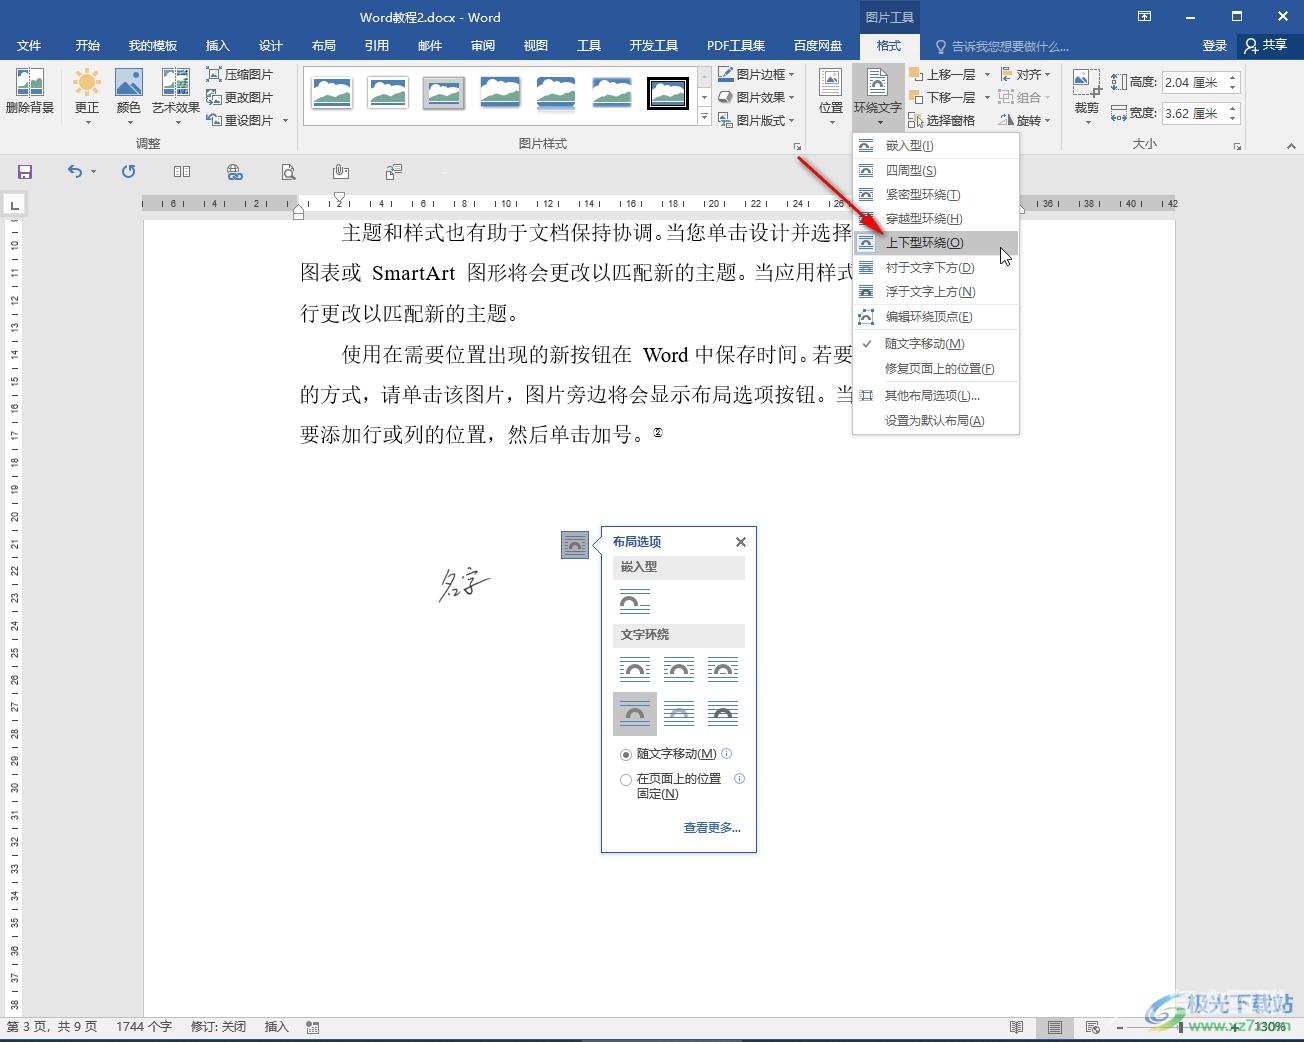The width and height of the screenshot is (1304, 1042).
Task: Click the height (高度) input field
Action: 1194,83
